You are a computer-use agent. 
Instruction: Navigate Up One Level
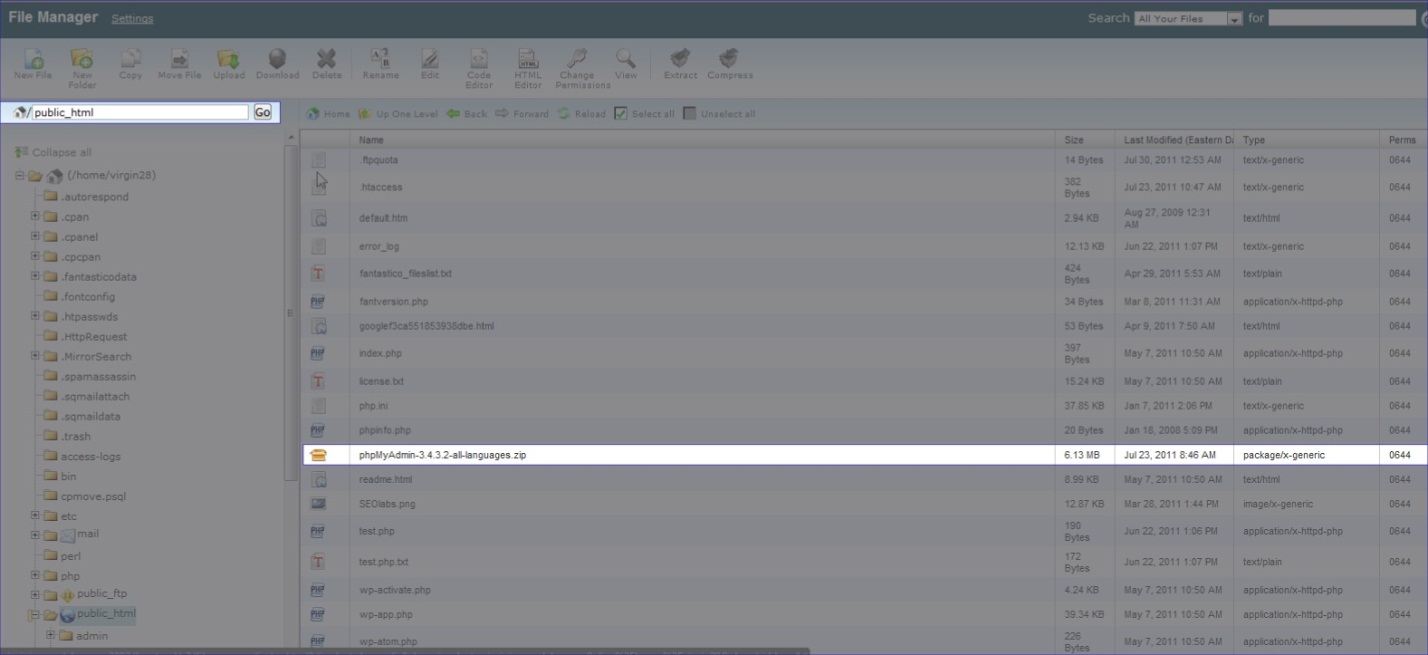(397, 114)
